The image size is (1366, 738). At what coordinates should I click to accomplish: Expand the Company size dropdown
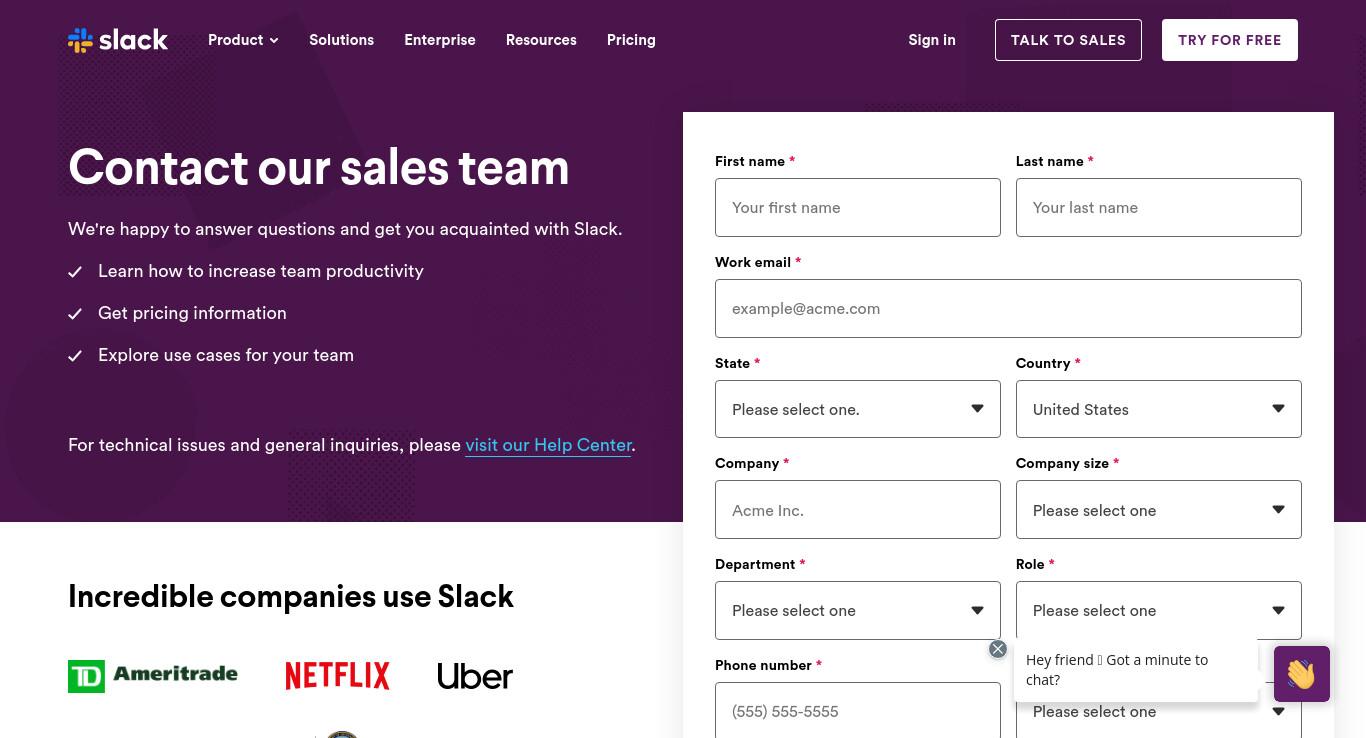click(1159, 510)
